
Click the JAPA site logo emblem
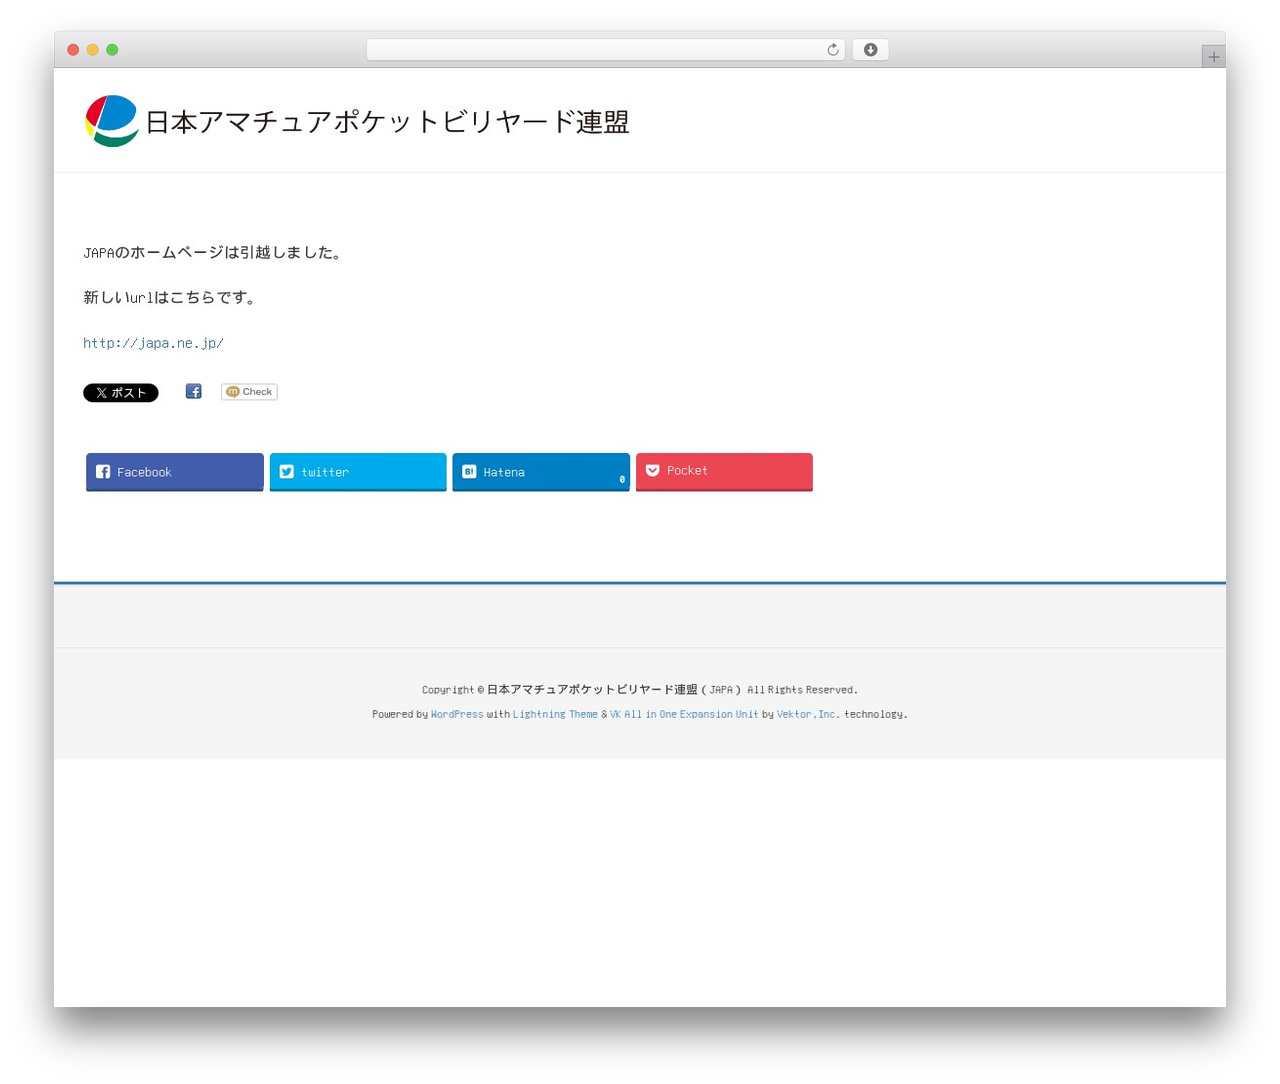coord(112,121)
